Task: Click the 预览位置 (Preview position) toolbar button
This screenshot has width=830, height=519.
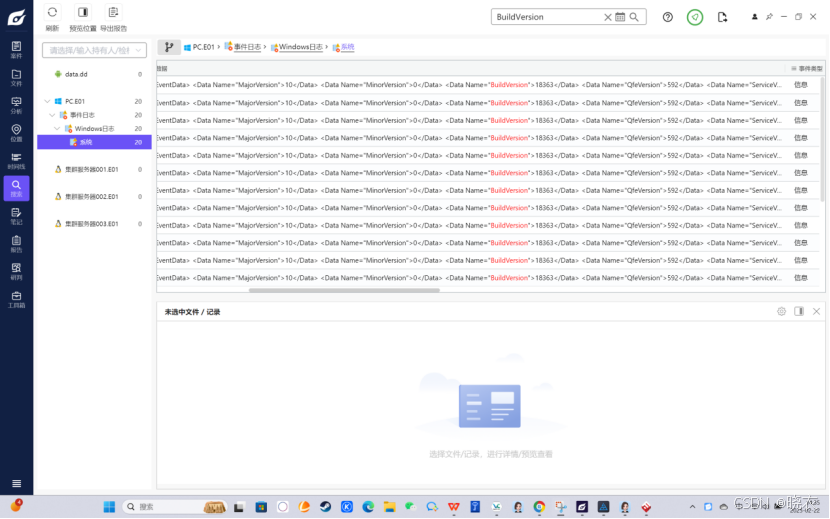Action: pos(83,18)
